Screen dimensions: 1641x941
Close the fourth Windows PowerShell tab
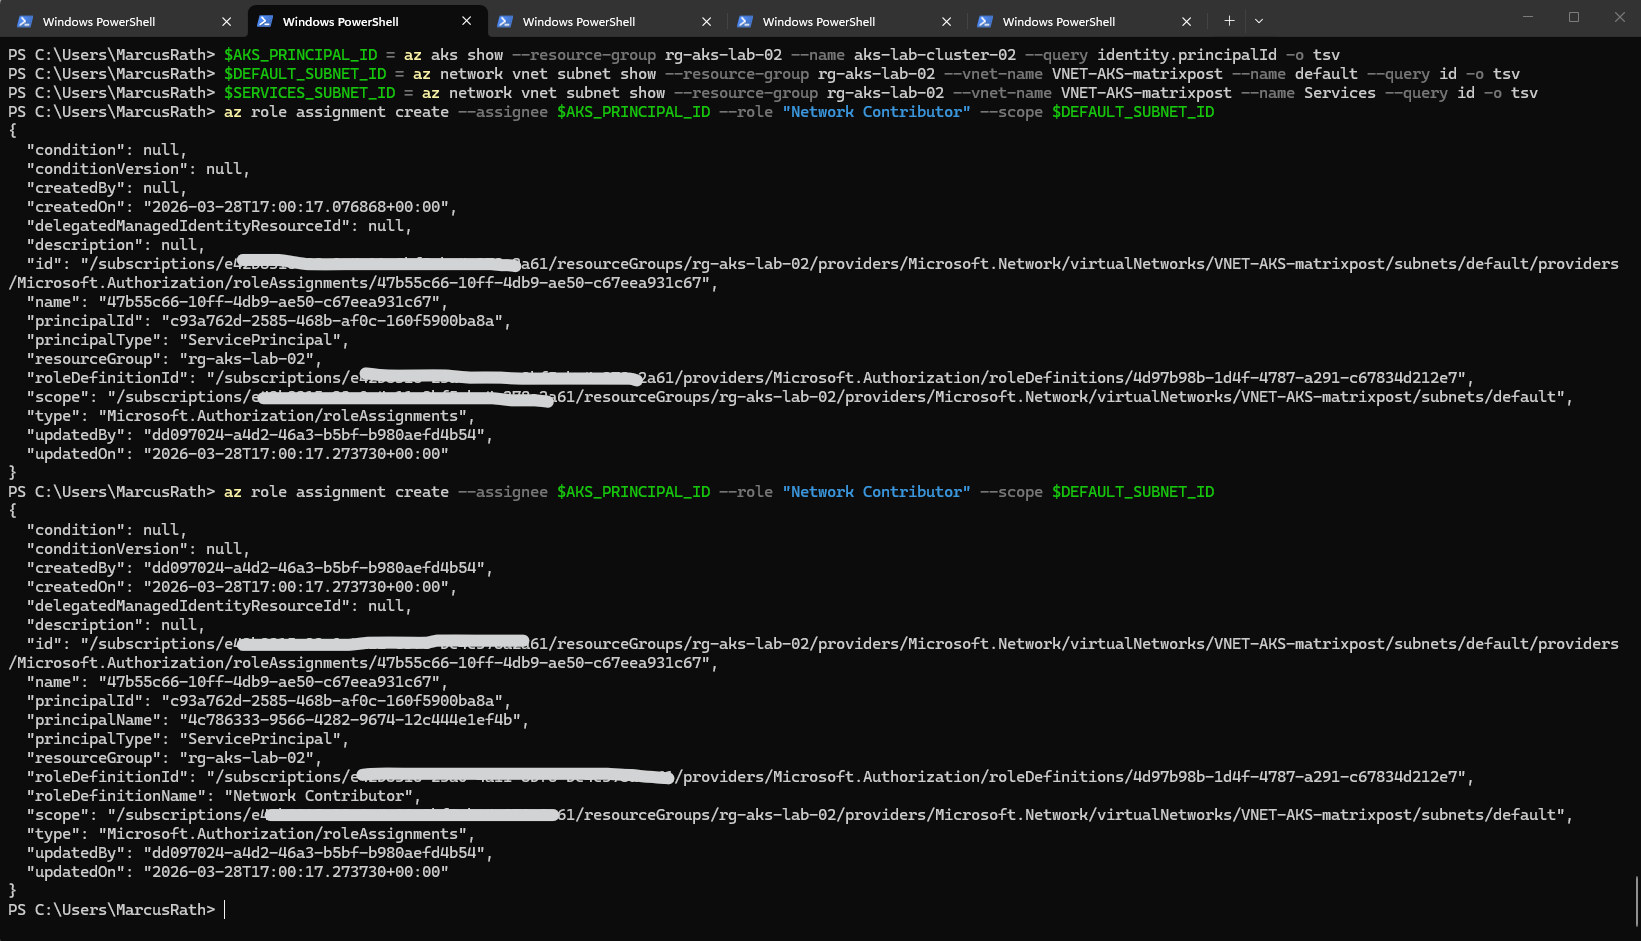946,21
